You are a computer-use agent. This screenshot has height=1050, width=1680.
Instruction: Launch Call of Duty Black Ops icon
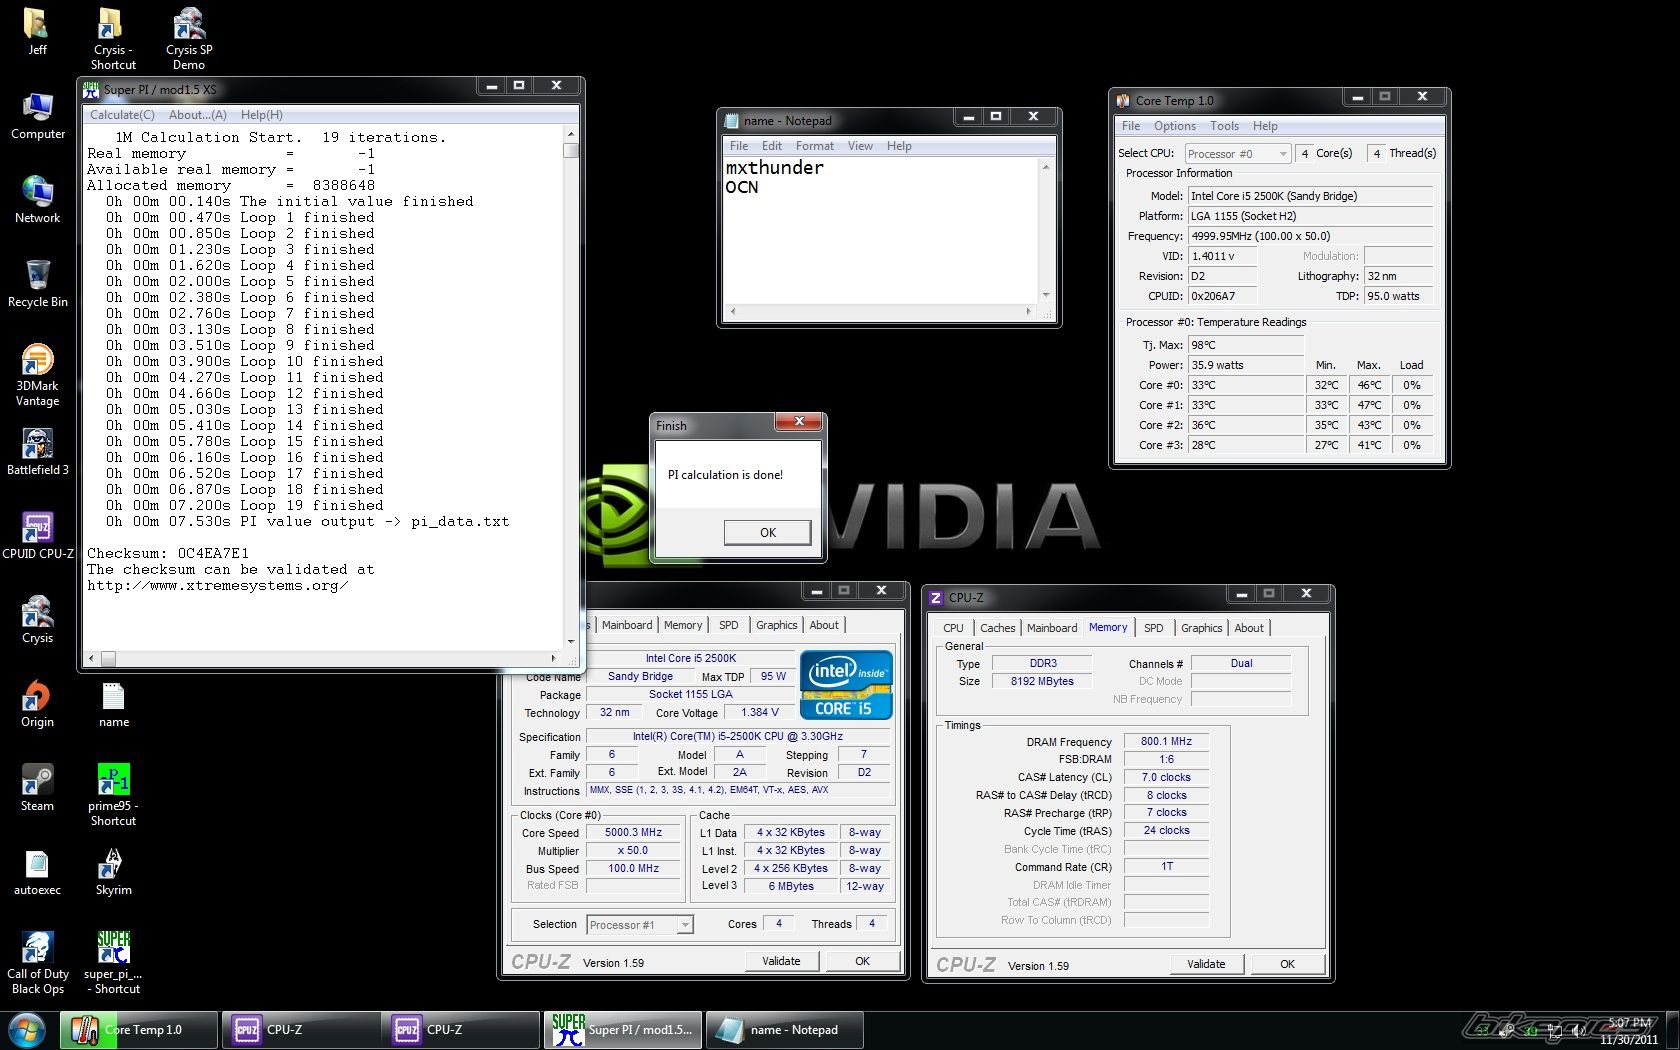pos(37,962)
